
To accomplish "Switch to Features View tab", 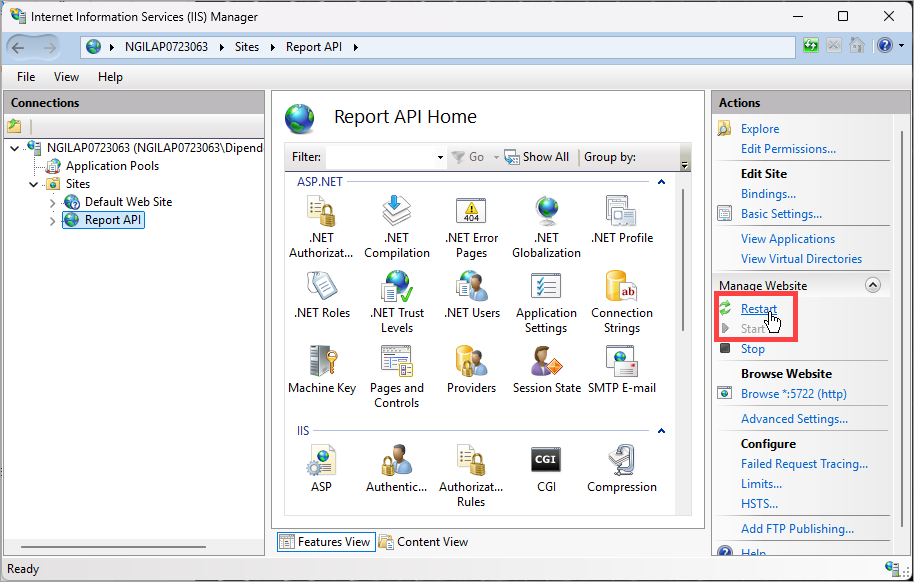I will pos(326,542).
